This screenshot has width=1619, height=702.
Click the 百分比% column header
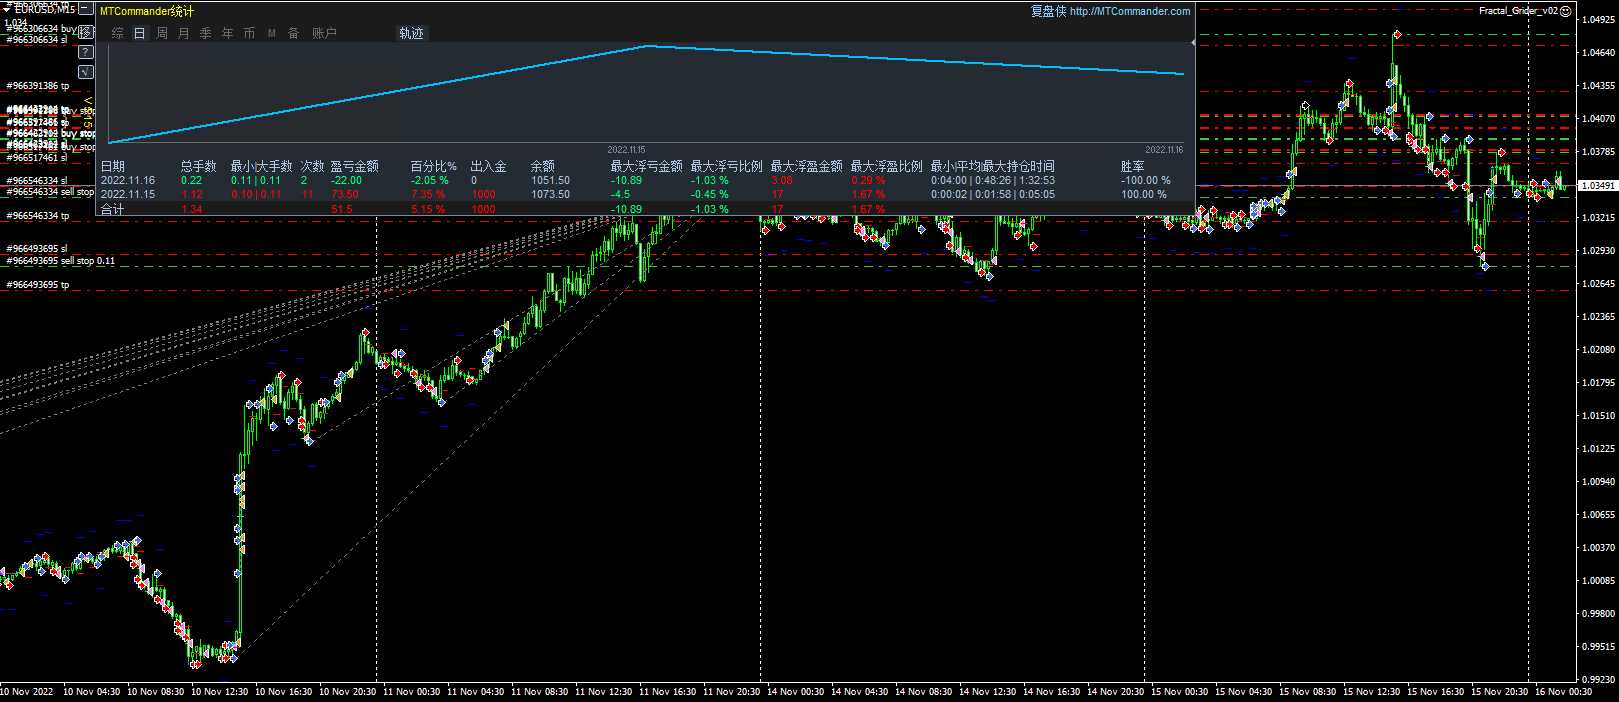(x=434, y=166)
